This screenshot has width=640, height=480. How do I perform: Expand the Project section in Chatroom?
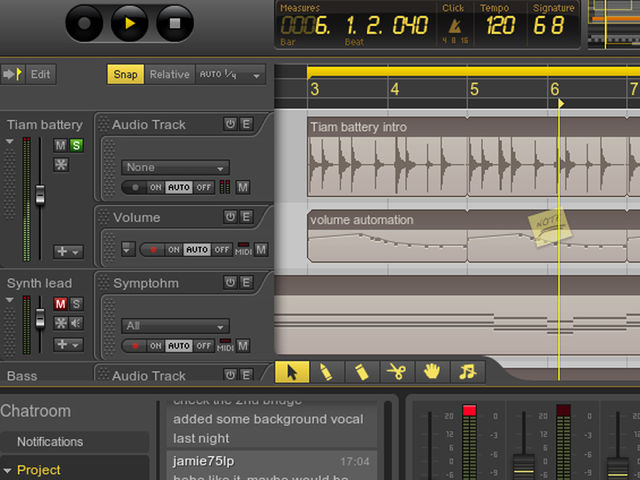[x=7, y=471]
